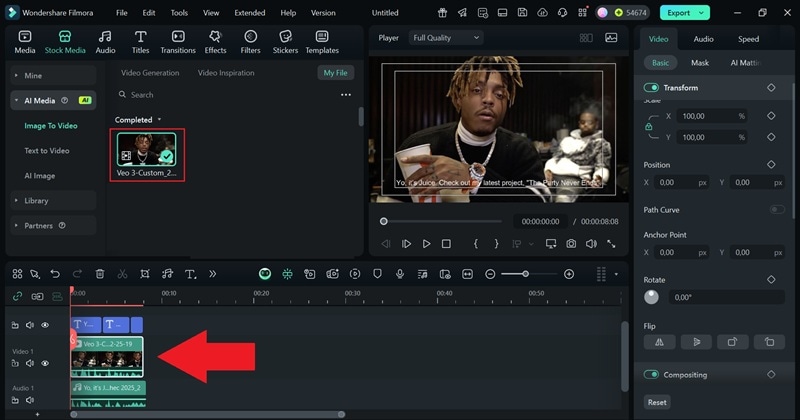This screenshot has height=420, width=800.
Task: Open the Templates panel
Action: (x=322, y=42)
